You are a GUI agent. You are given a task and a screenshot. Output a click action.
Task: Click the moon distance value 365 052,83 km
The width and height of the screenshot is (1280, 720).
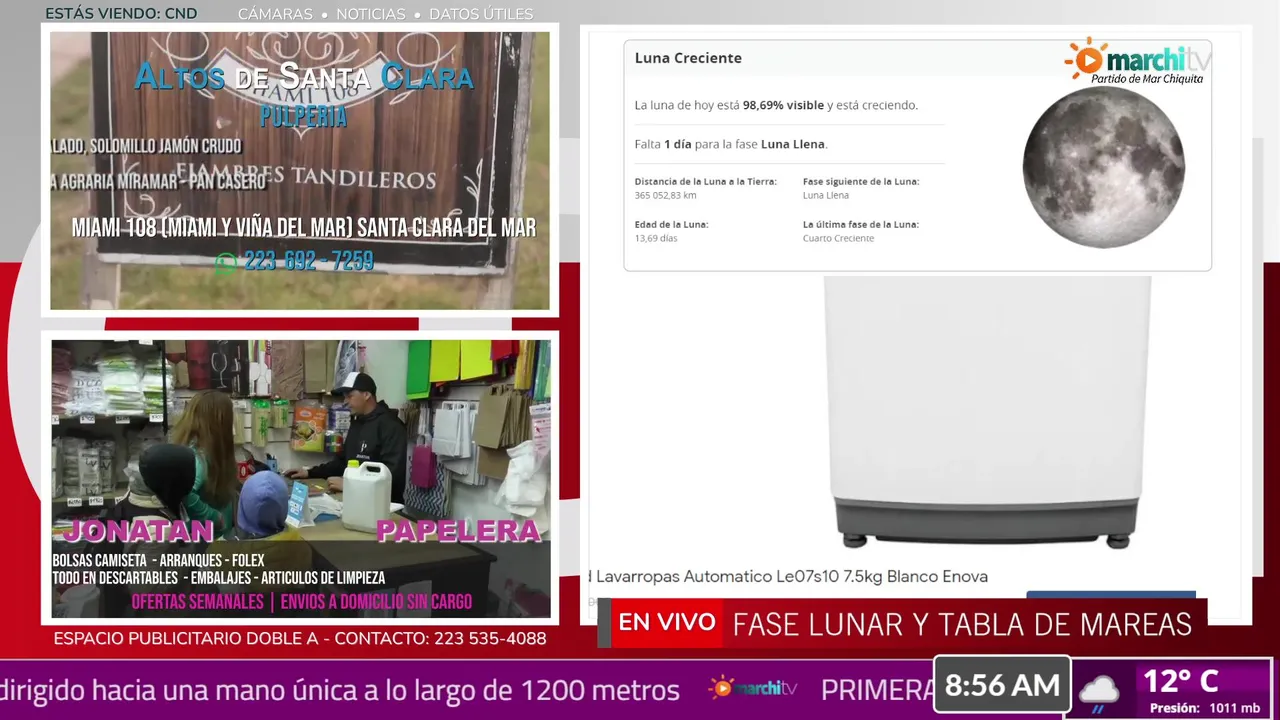[665, 195]
